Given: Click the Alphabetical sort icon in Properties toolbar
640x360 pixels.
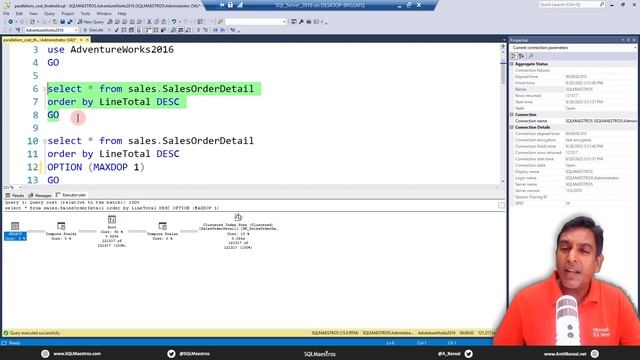Looking at the screenshot, I should (521, 56).
